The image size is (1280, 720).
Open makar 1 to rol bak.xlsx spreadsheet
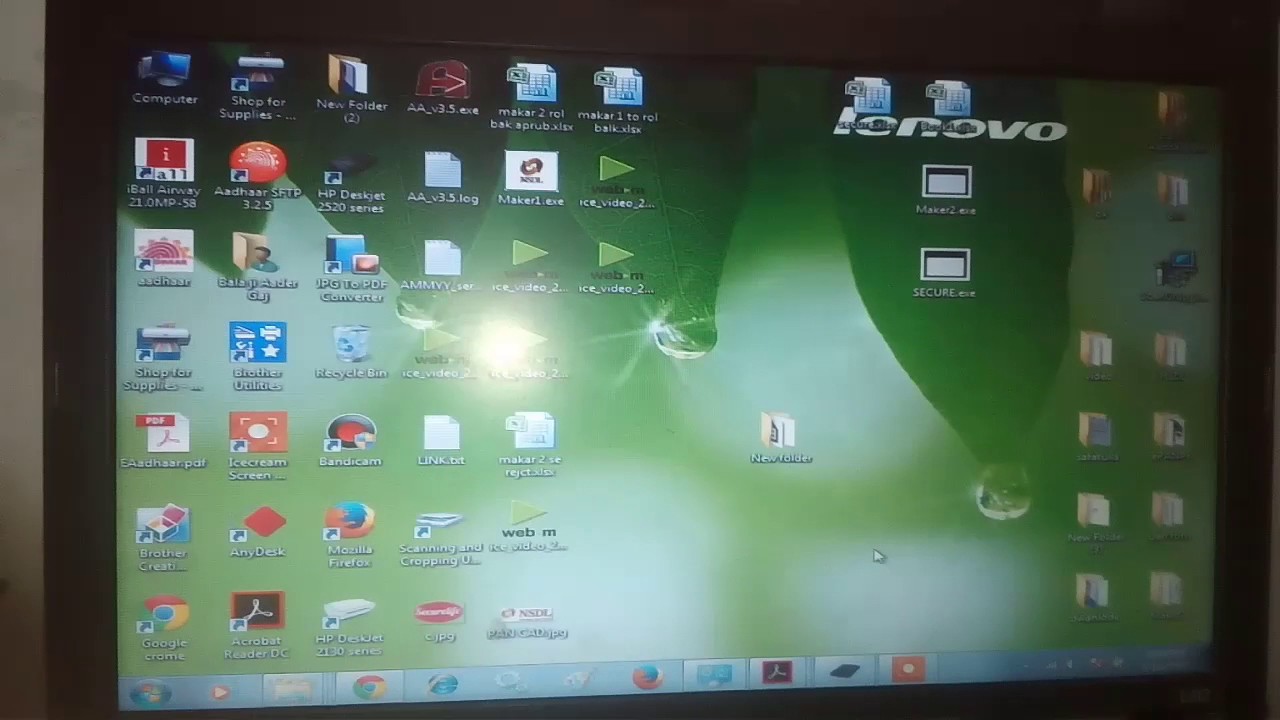pyautogui.click(x=618, y=101)
